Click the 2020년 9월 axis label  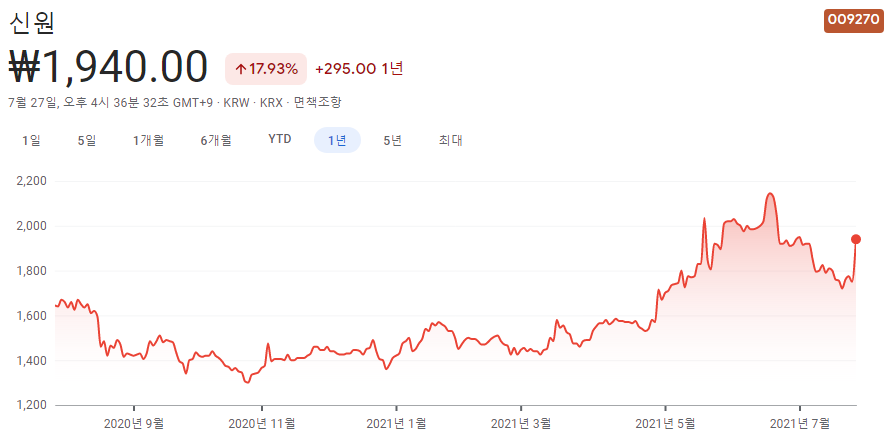click(x=134, y=423)
